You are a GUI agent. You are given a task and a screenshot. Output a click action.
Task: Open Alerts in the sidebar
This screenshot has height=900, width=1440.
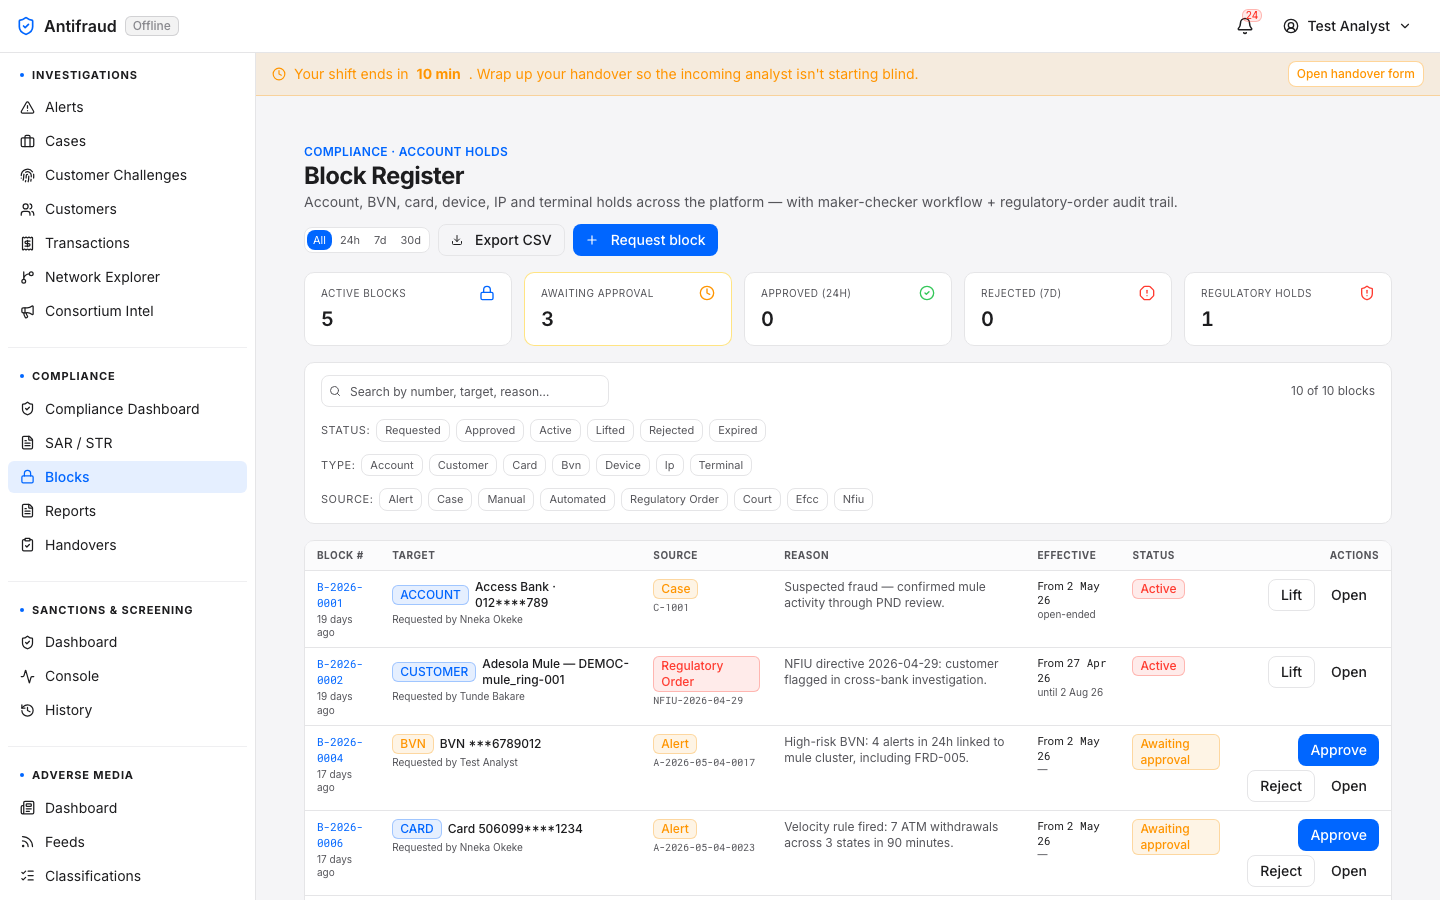[127, 107]
